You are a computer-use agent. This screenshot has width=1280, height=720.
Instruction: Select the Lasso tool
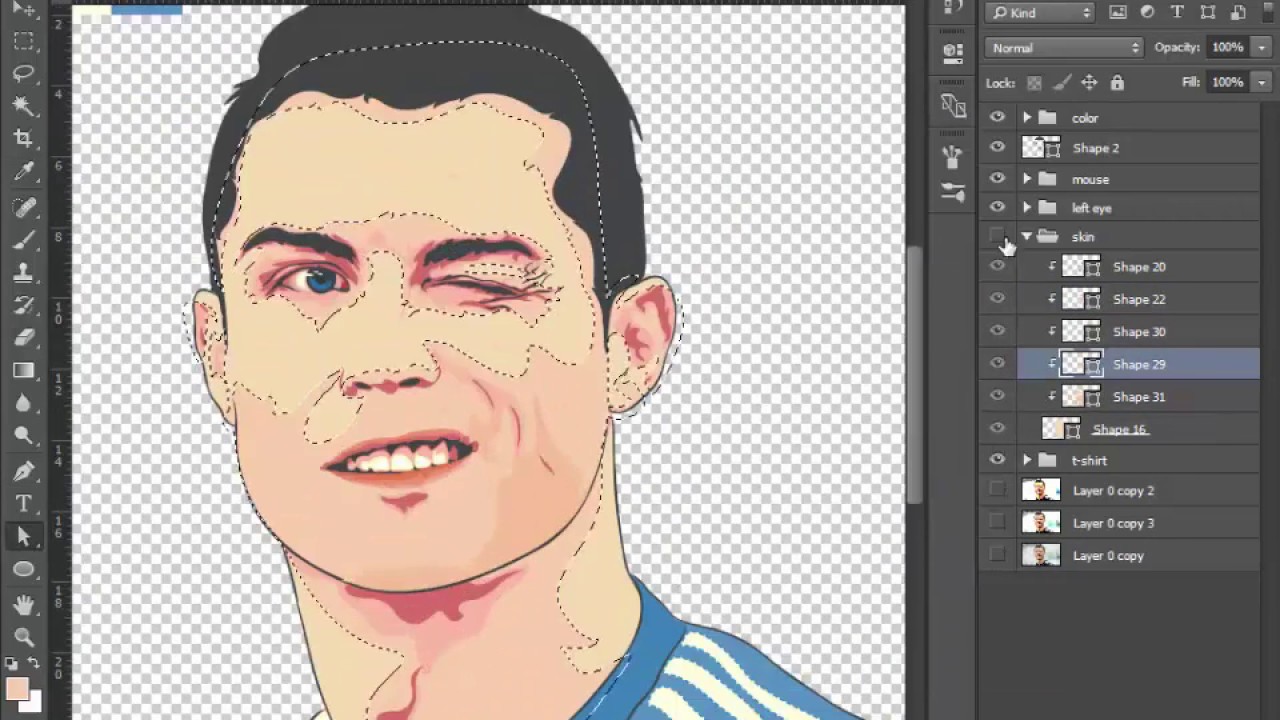pyautogui.click(x=24, y=72)
